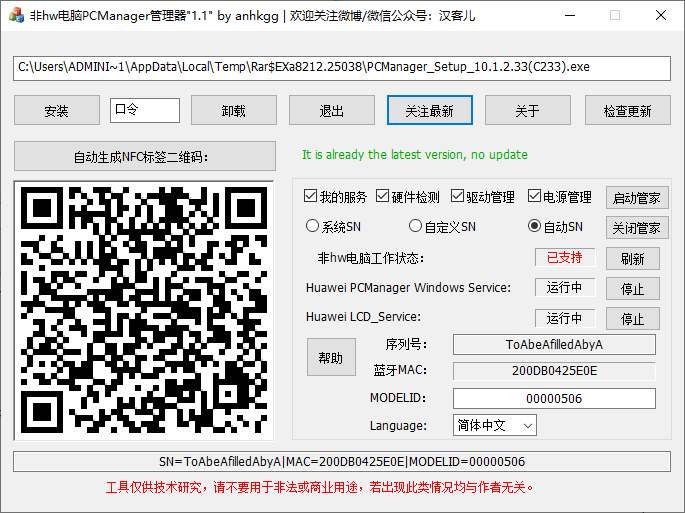Click the Huawei PCManager Windows Service label
The height and width of the screenshot is (513, 685).
click(408, 288)
